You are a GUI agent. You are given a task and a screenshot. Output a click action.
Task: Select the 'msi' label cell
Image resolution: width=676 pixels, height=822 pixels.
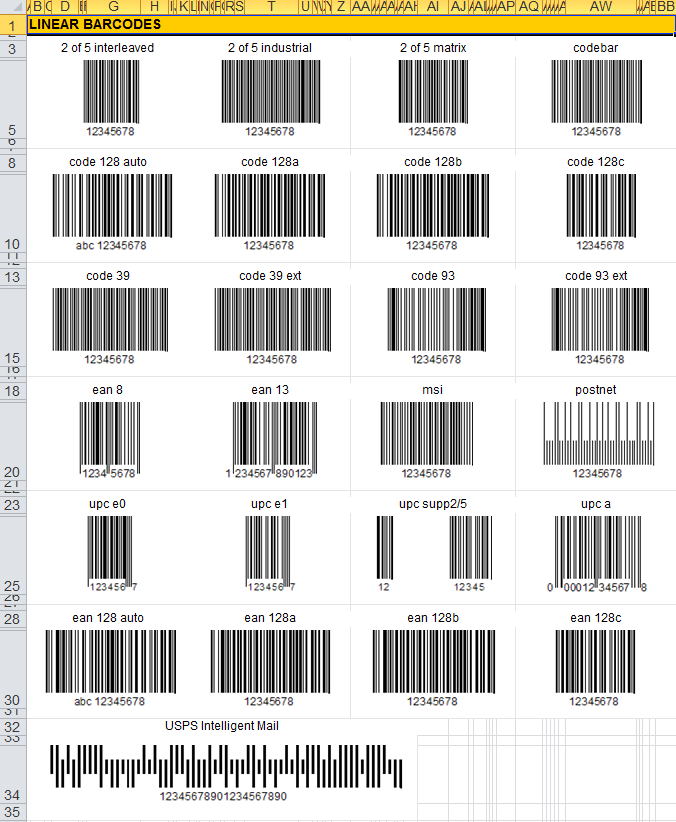(433, 390)
